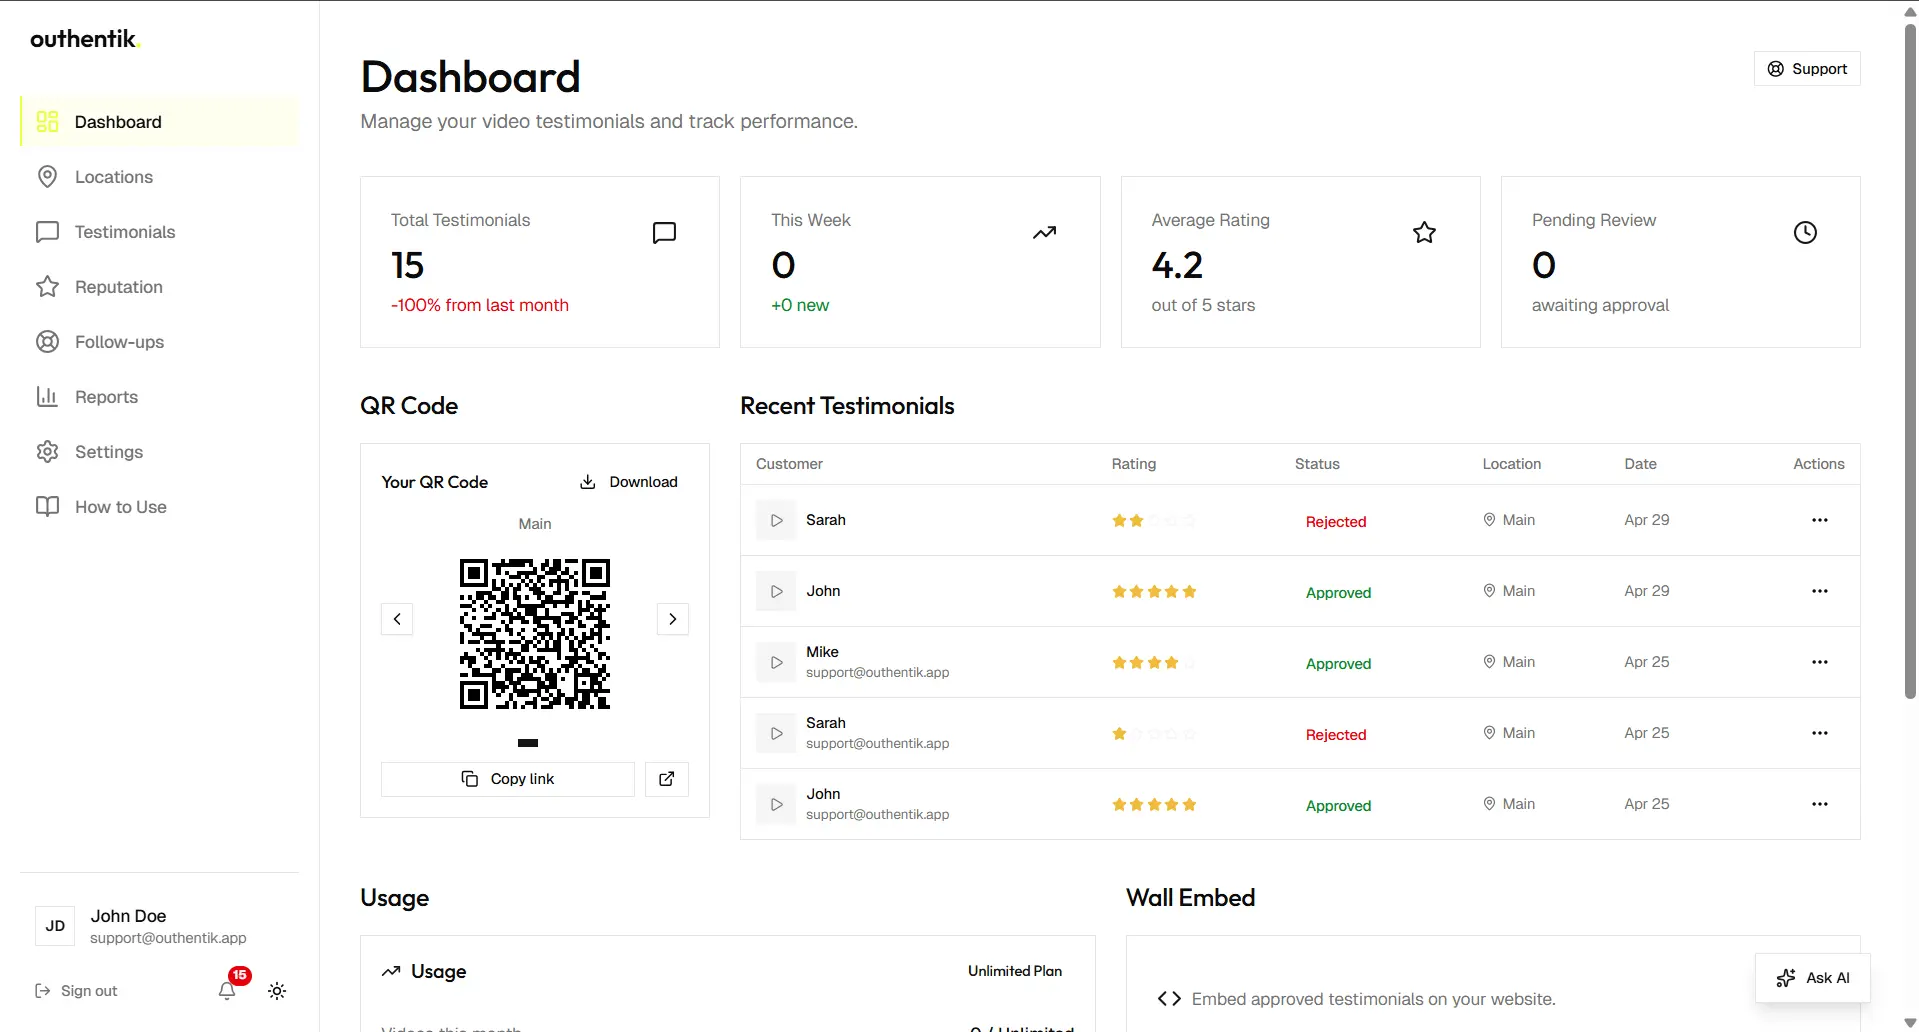Open actions menu for Sarah Apr 25 row
This screenshot has width=1919, height=1032.
1820,733
